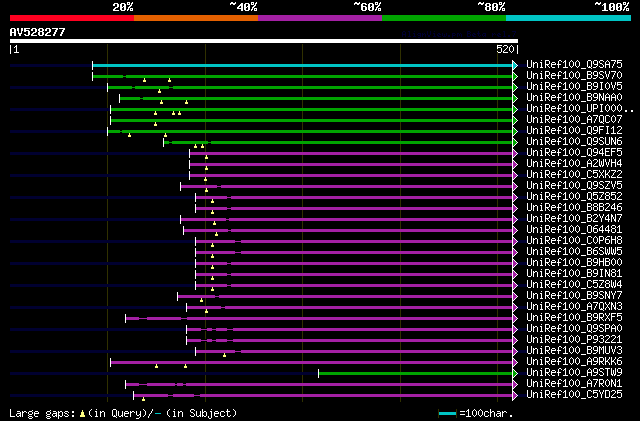Screen dimensions: 640x421
Task: Open hit UniRef100_Q9FI12
Action: (574, 131)
